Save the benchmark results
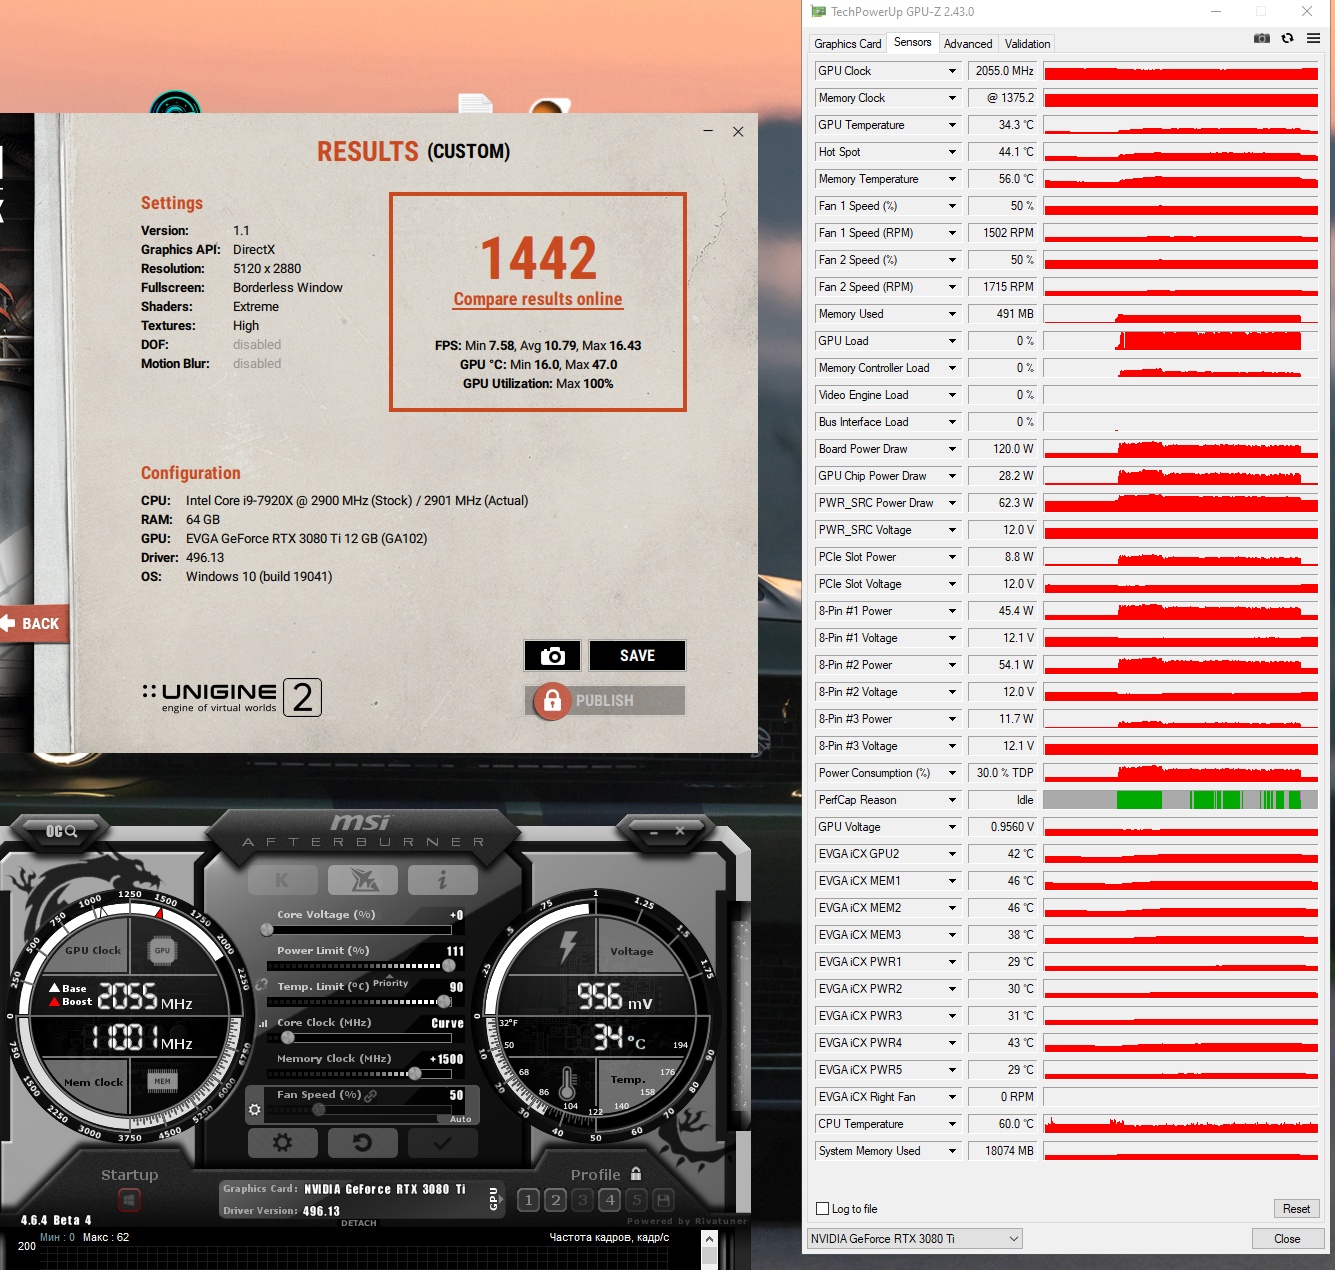Viewport: 1335px width, 1270px height. (637, 656)
